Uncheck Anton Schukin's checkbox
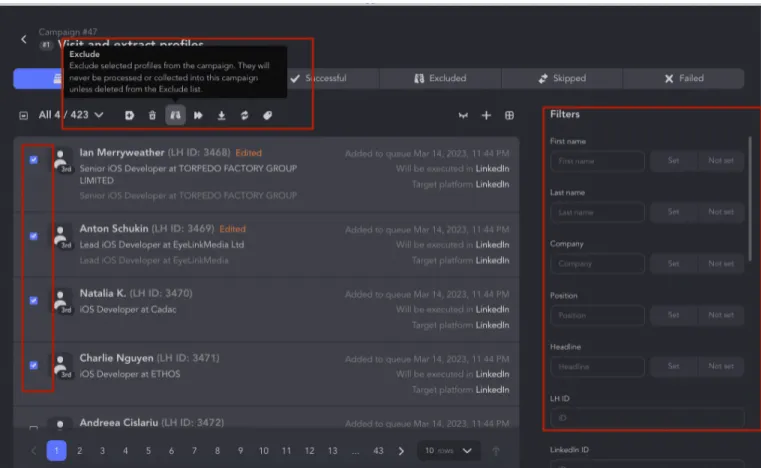This screenshot has width=761, height=468. (x=33, y=236)
